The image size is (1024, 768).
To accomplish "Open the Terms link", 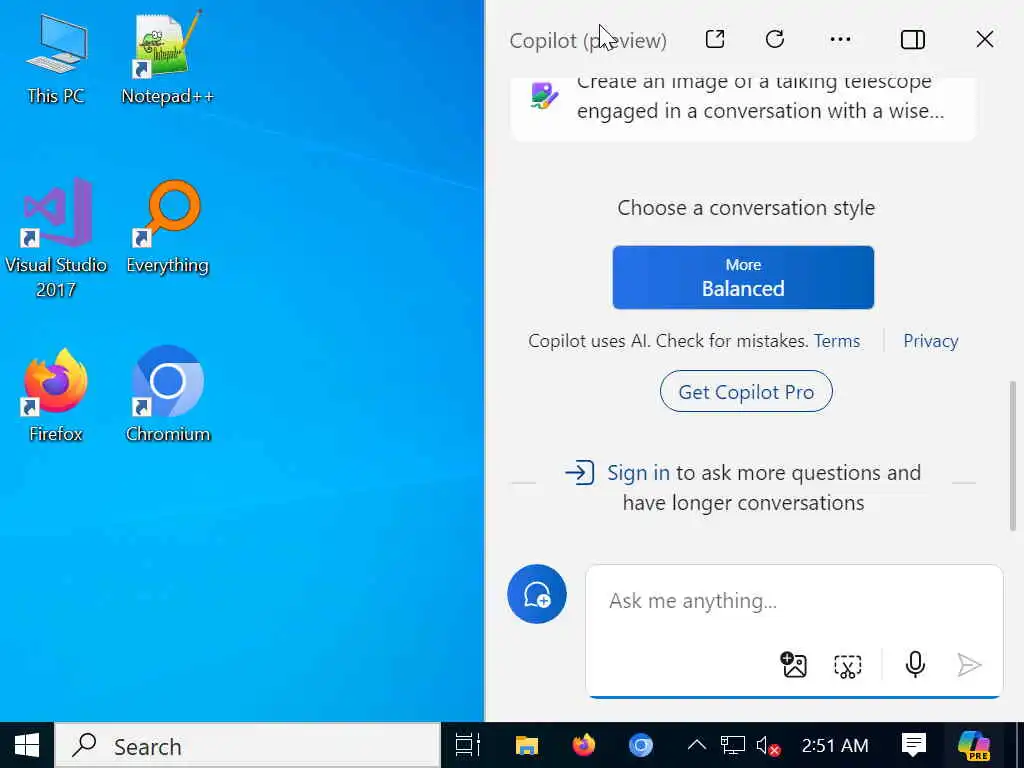I will coord(837,341).
